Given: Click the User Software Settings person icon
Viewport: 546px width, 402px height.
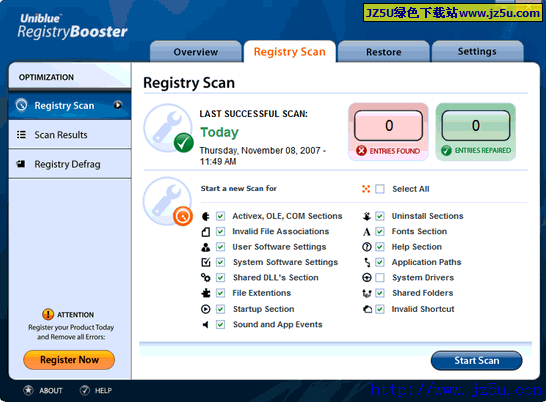Looking at the screenshot, I should tap(206, 247).
